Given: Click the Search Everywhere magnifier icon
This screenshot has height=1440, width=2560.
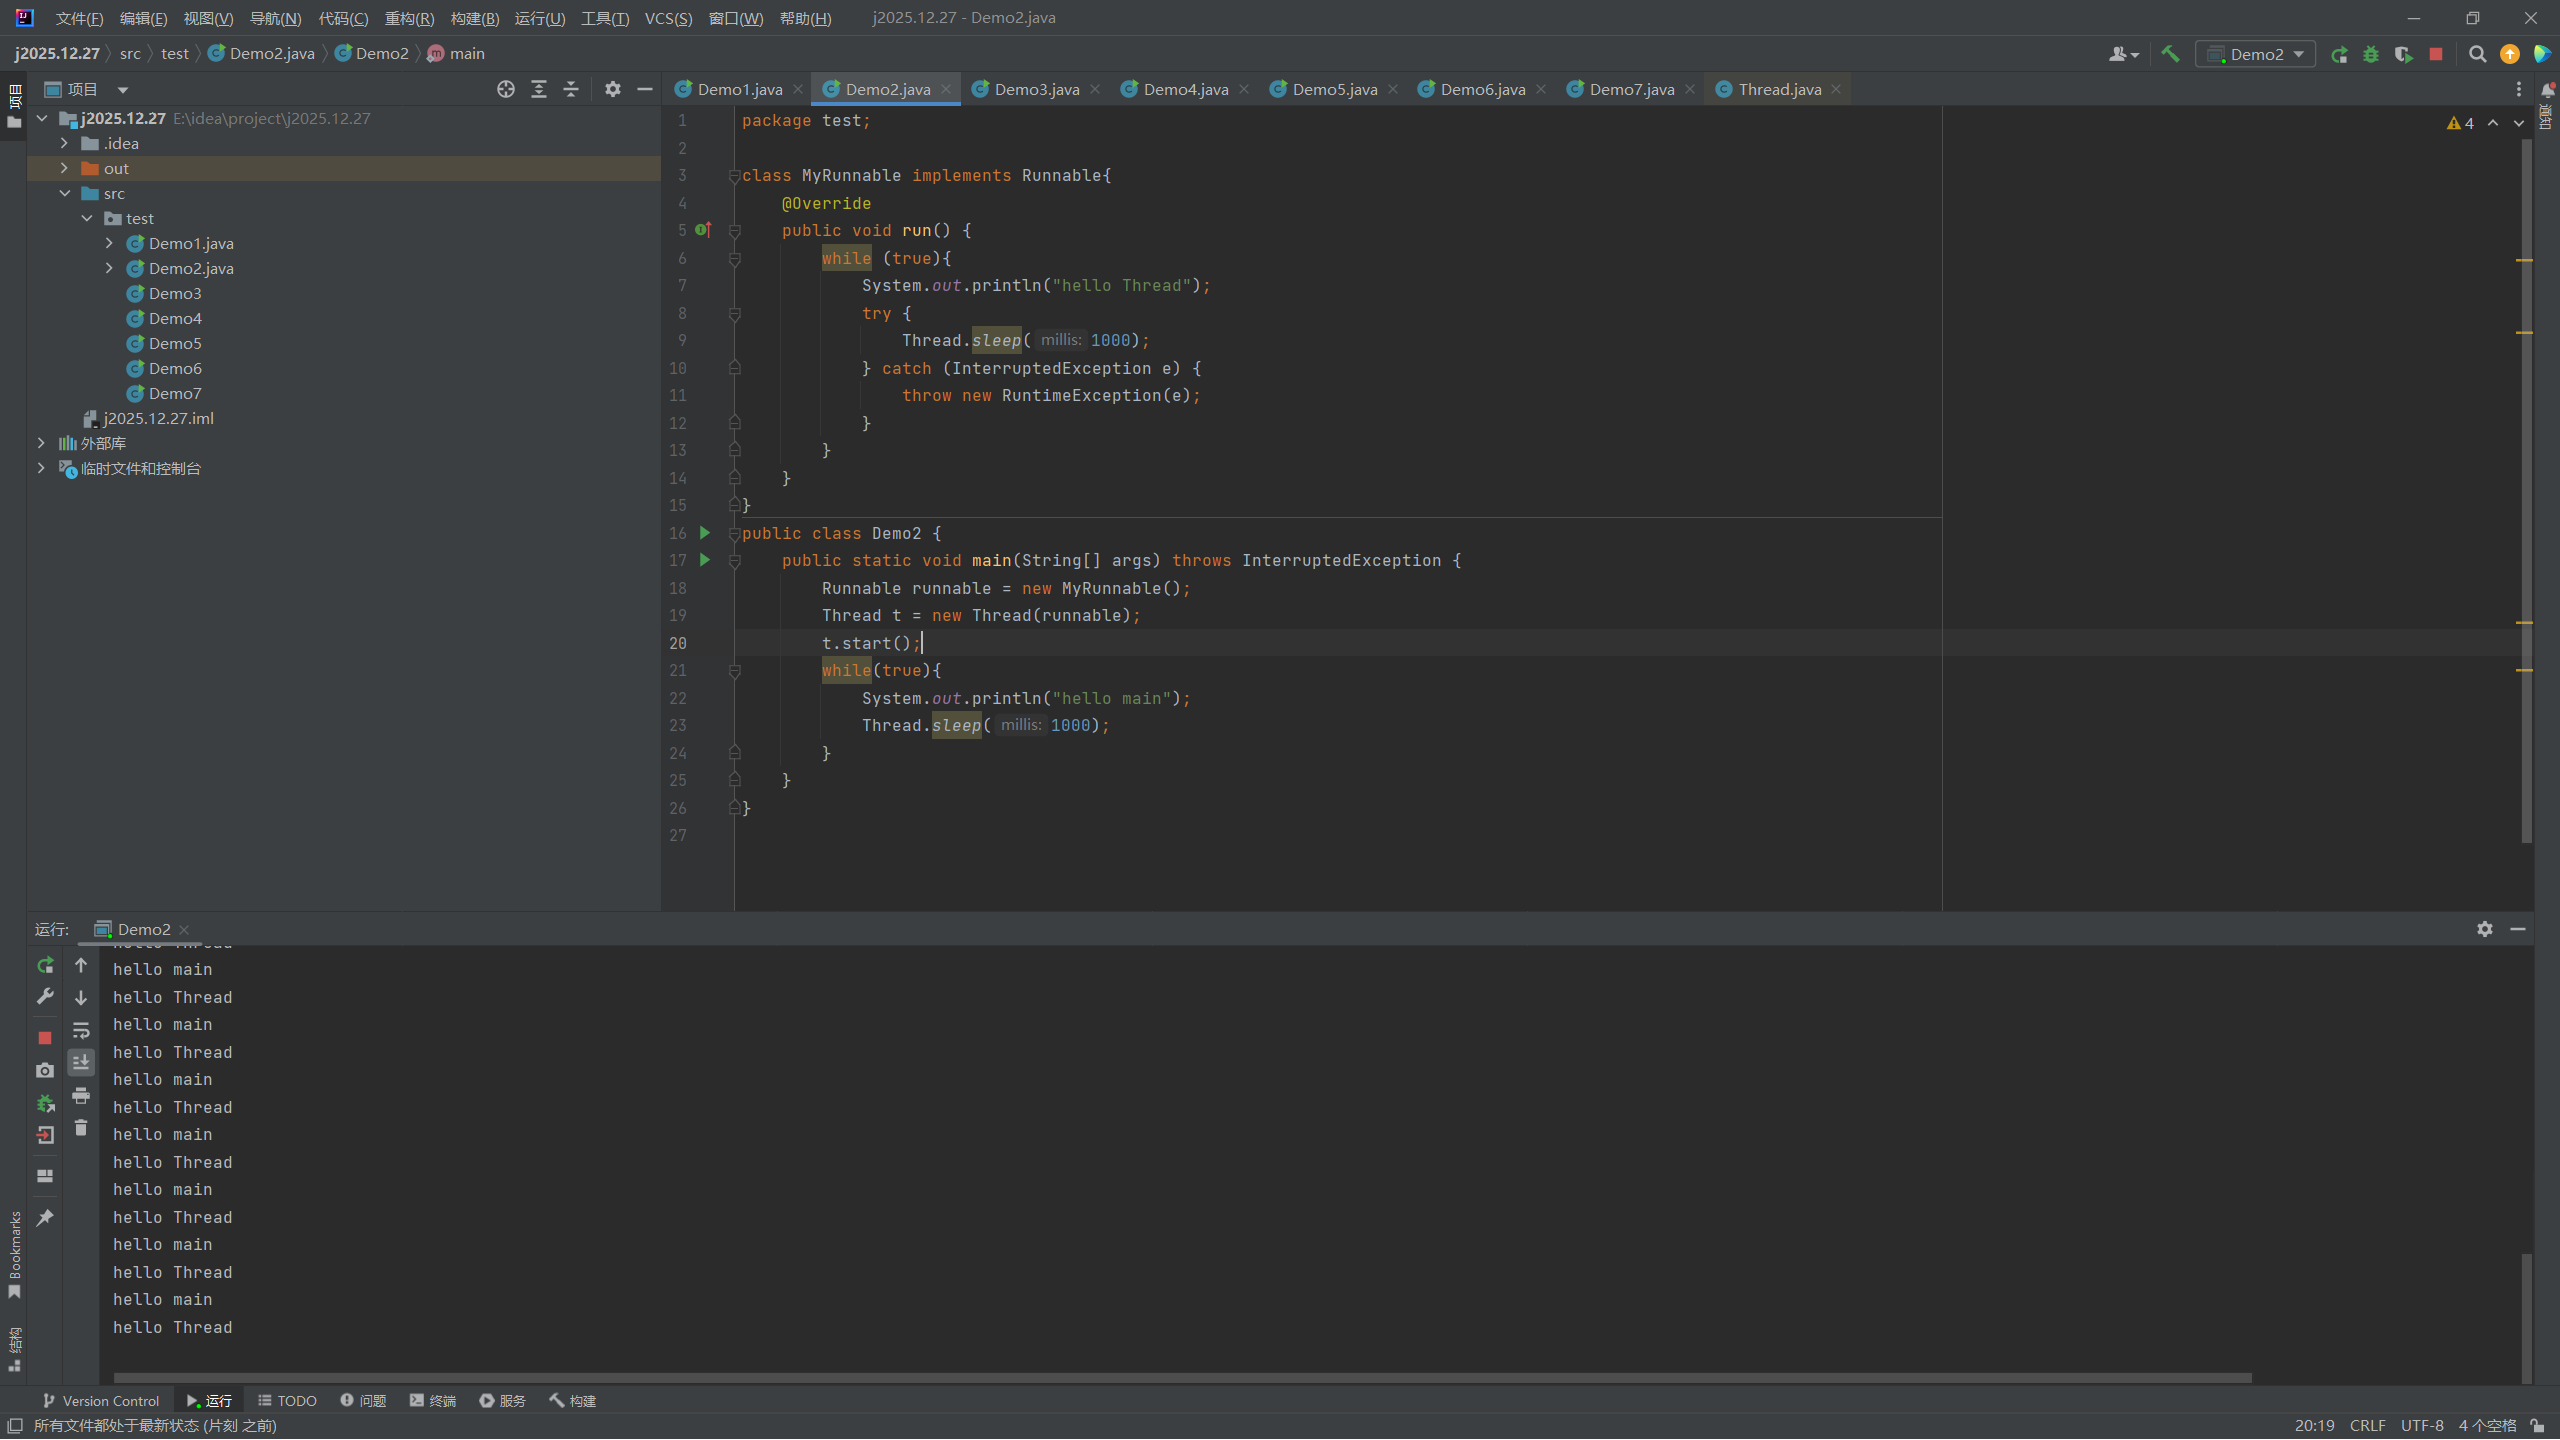Looking at the screenshot, I should coord(2477,54).
